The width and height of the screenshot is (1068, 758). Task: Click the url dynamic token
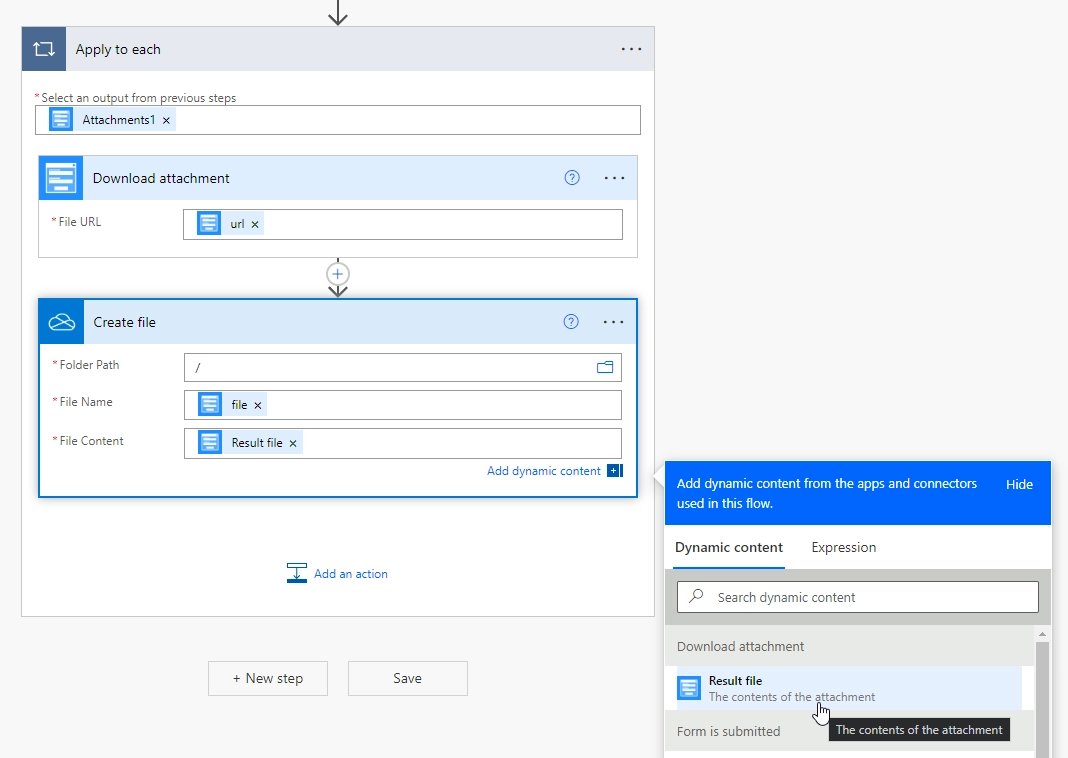coord(230,223)
